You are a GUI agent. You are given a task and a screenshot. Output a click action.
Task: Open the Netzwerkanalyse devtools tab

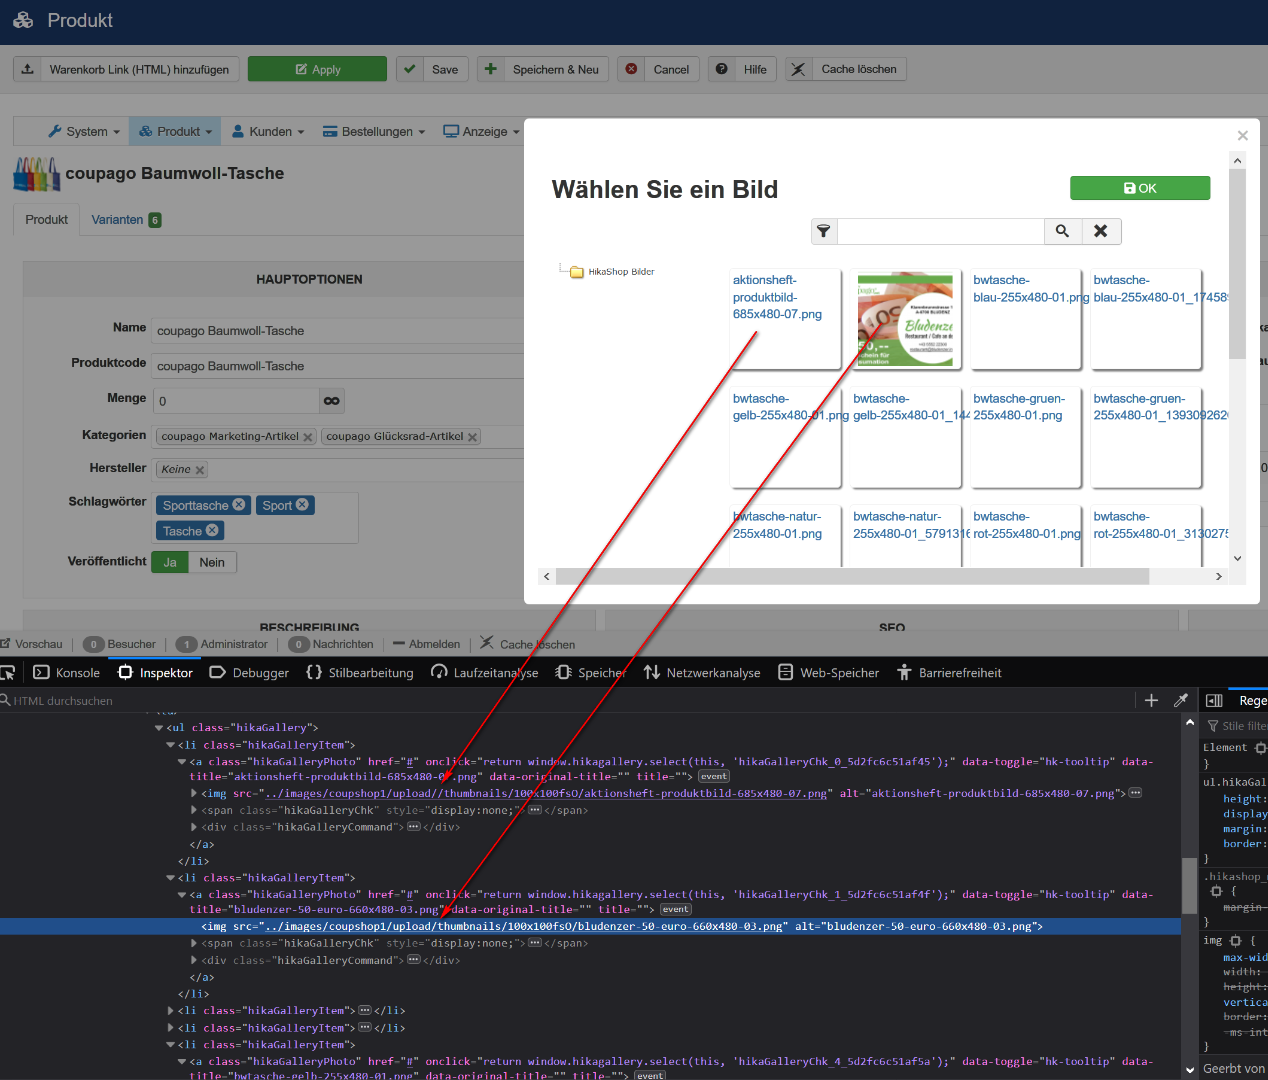tap(702, 673)
